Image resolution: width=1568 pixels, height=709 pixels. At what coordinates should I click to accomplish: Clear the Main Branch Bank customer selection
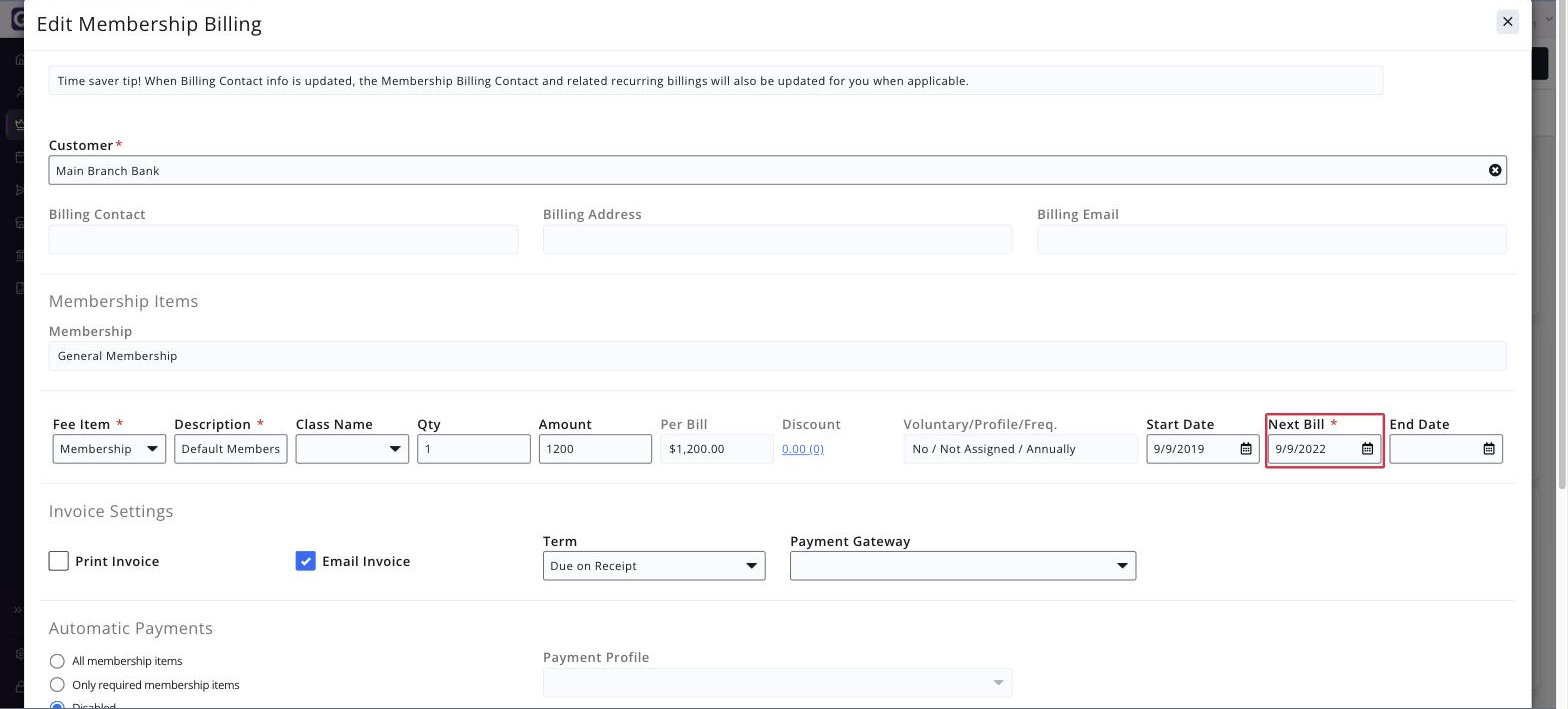coord(1495,170)
